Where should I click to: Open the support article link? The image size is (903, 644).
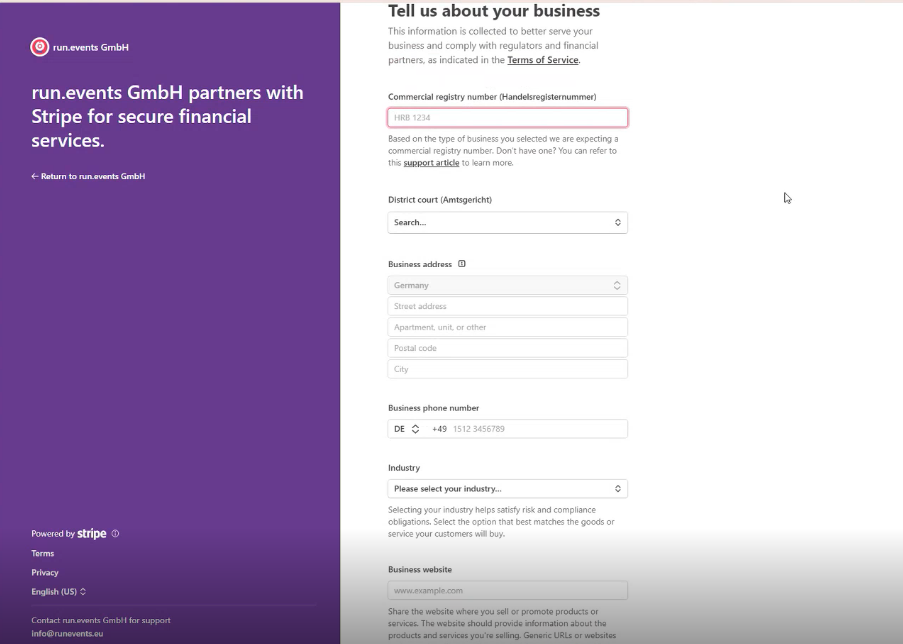(x=431, y=163)
